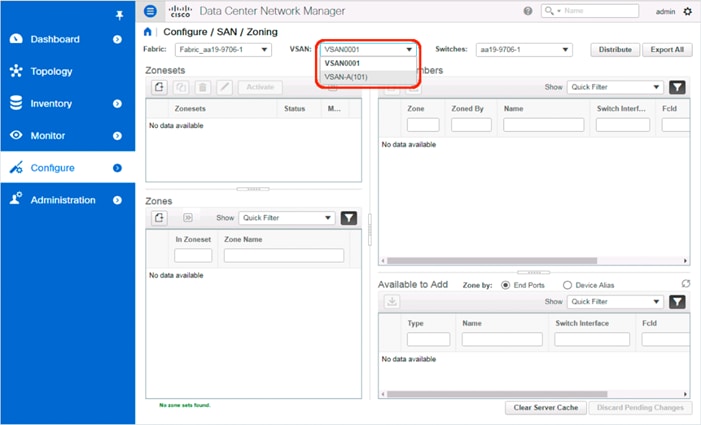Click Clear Server Cache button
701x425 pixels.
545,408
